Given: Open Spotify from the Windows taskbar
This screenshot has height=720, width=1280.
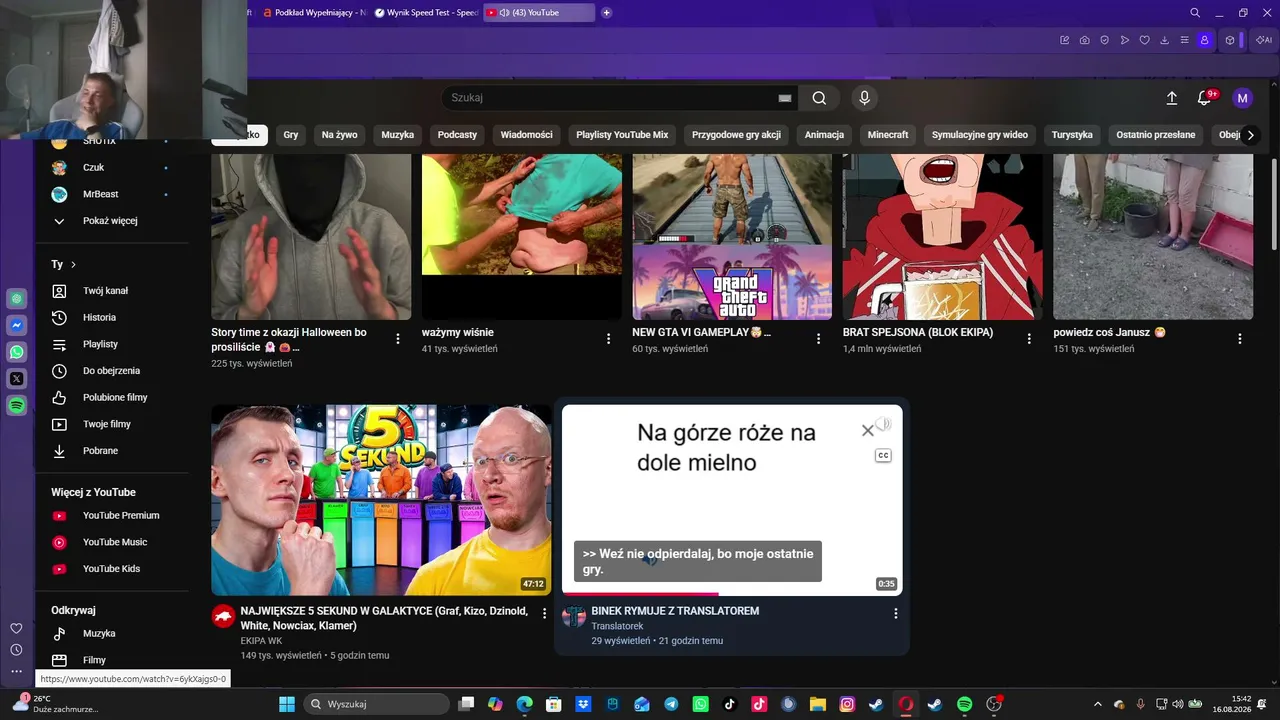Looking at the screenshot, I should pos(964,704).
